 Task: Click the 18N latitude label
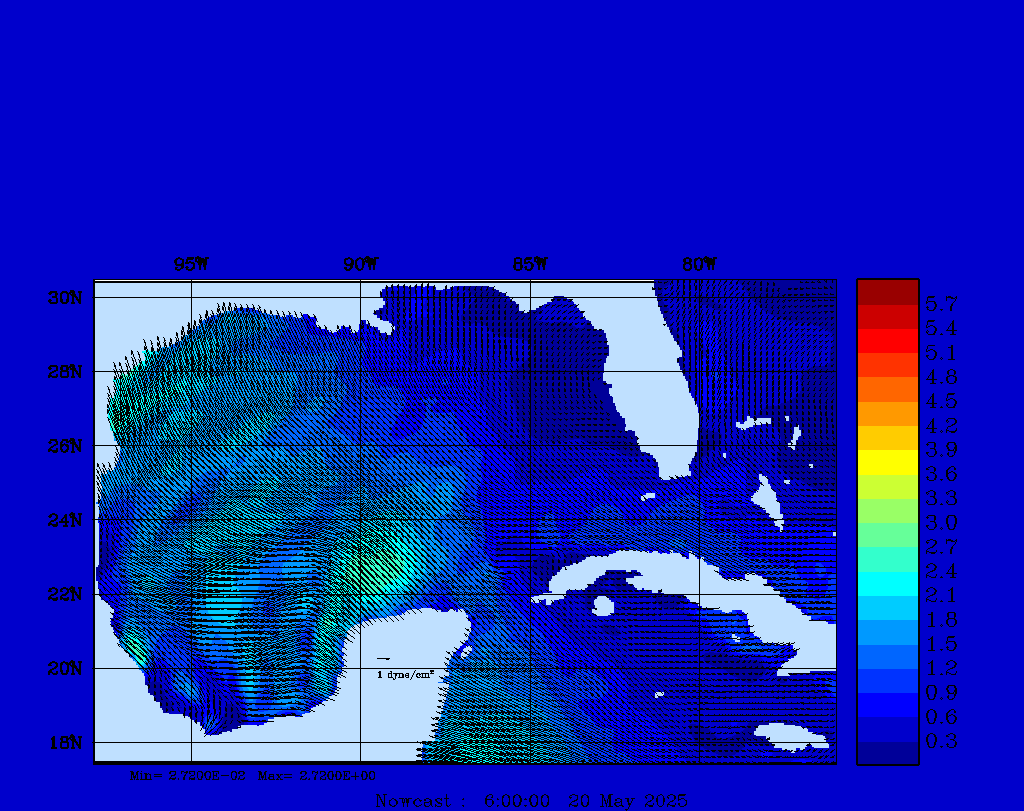click(63, 742)
